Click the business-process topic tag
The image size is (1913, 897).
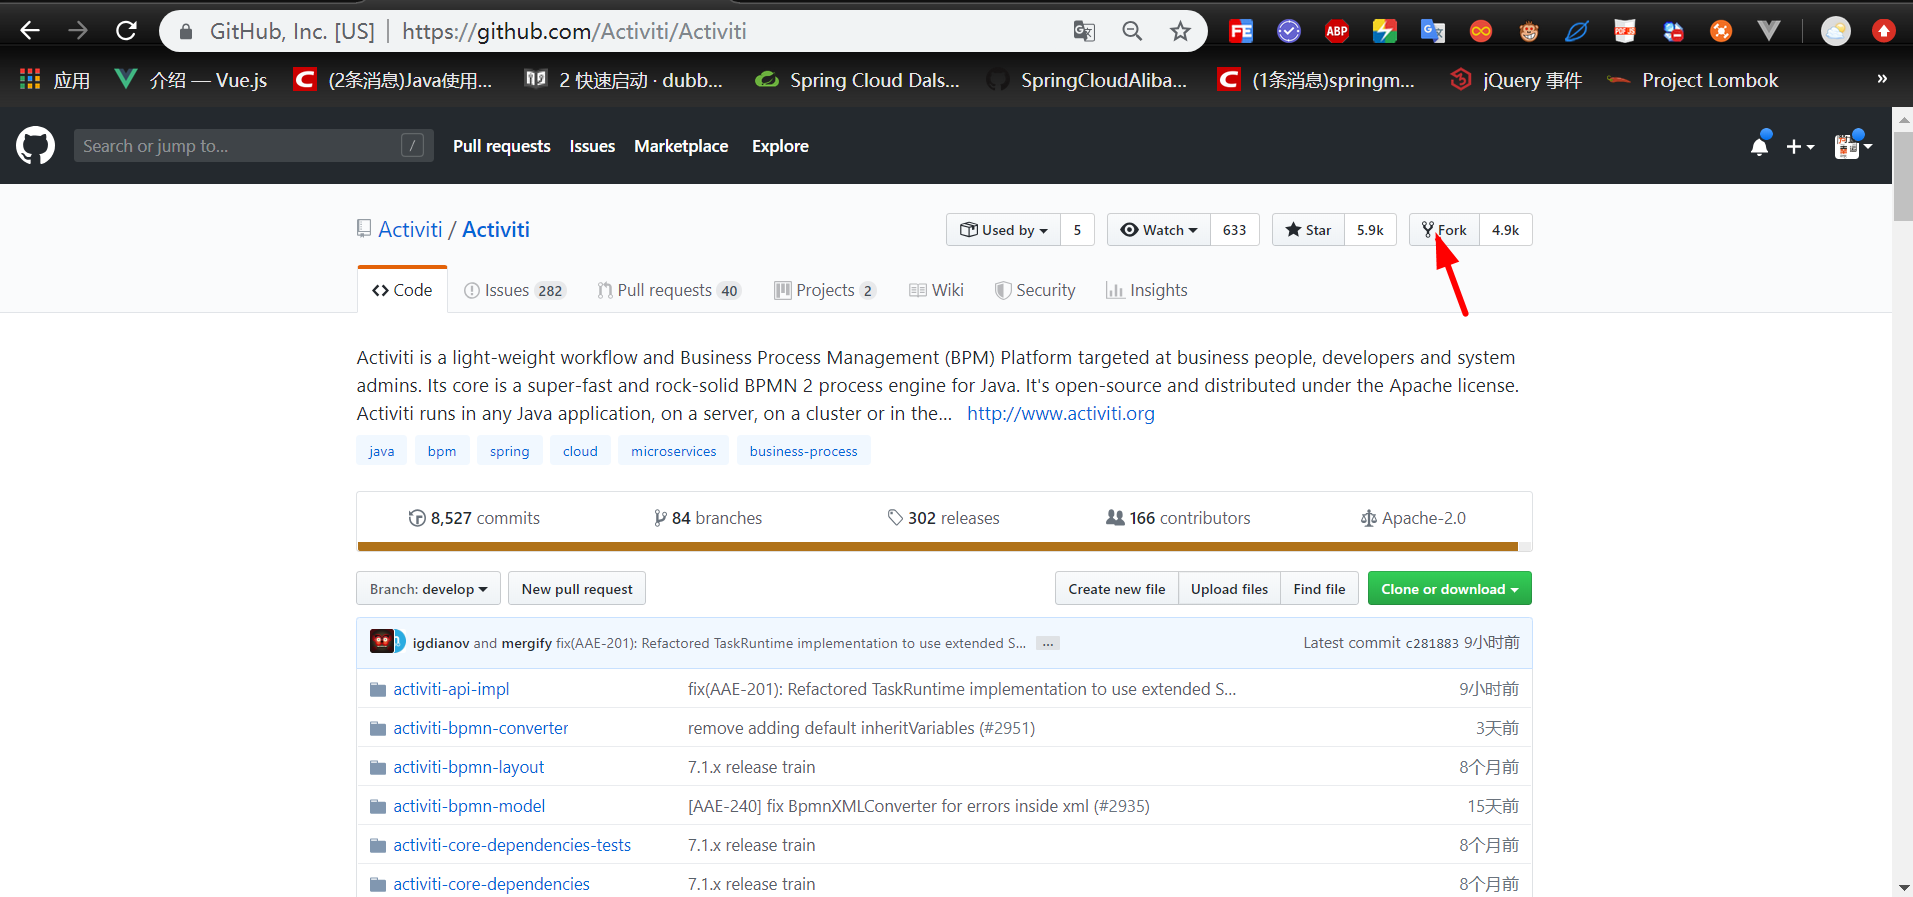(803, 451)
